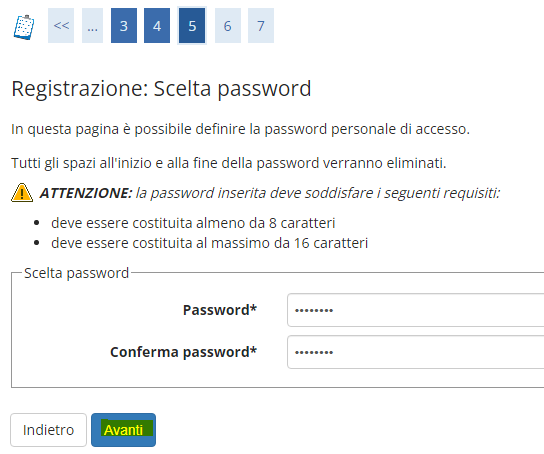Click the Conferma password* label
This screenshot has height=454, width=544.
click(x=183, y=352)
